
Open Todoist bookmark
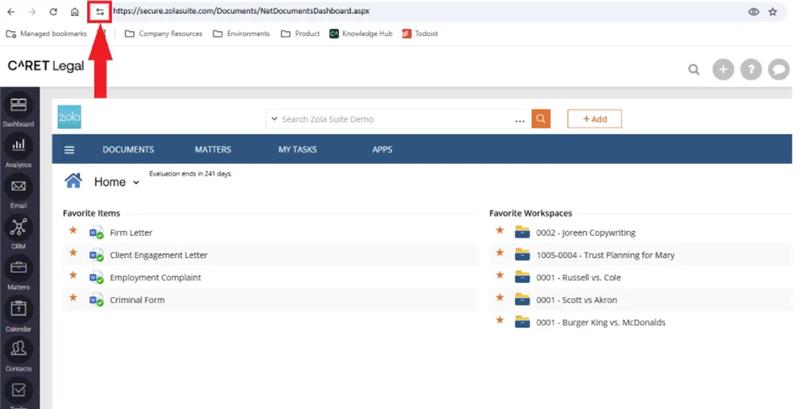420,34
